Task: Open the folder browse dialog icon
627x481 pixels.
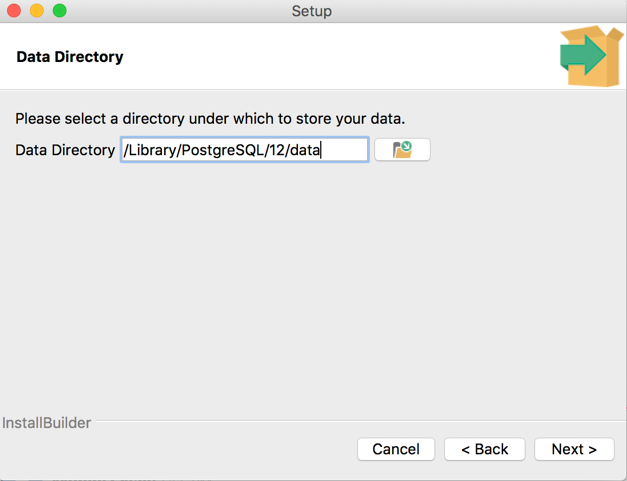Action: tap(402, 150)
